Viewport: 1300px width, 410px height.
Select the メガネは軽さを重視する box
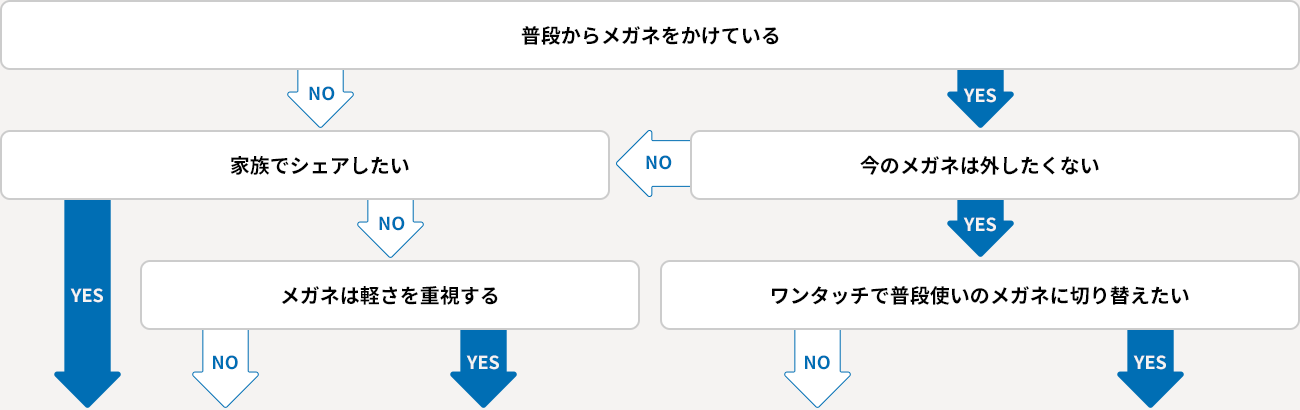[x=390, y=295]
